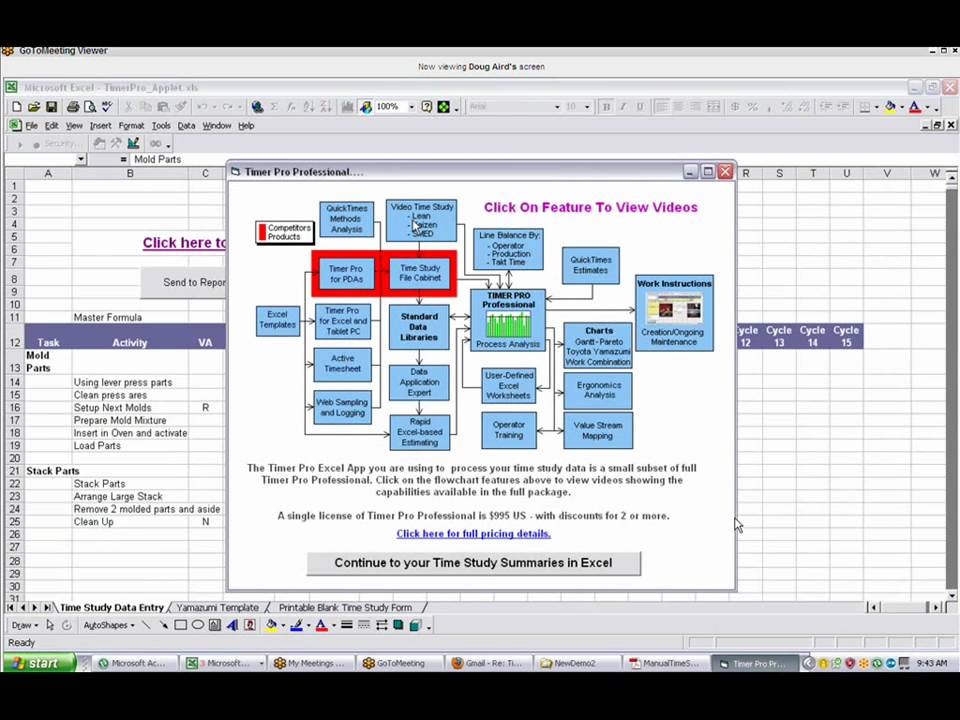Viewport: 960px width, 720px height.
Task: Insert WordArt from Drawing toolbar
Action: click(232, 625)
